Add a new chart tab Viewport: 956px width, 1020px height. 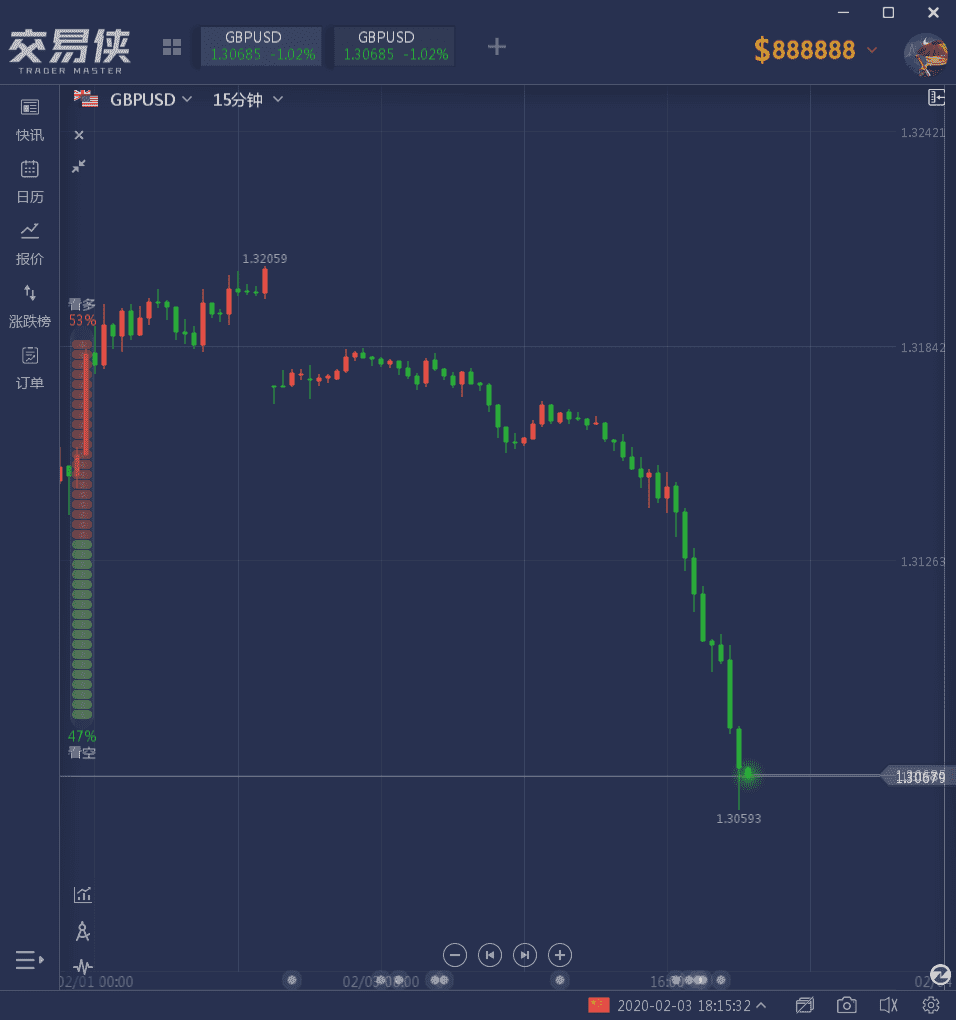click(x=496, y=46)
